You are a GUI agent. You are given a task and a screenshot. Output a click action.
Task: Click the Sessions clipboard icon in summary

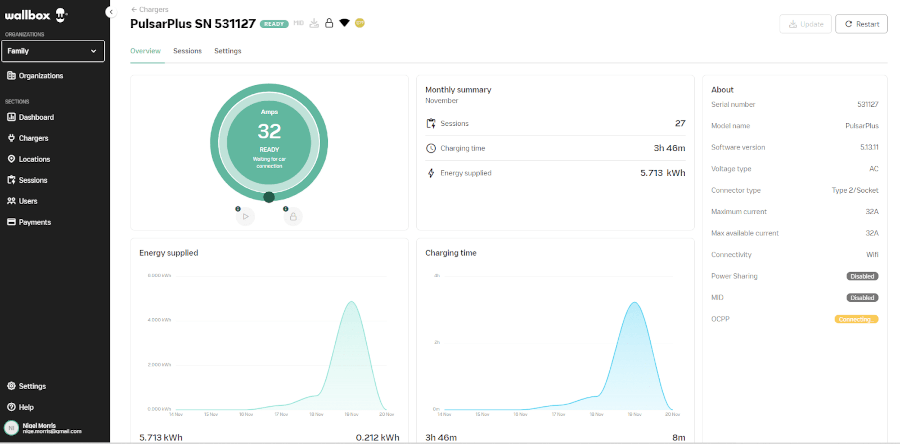pos(431,123)
